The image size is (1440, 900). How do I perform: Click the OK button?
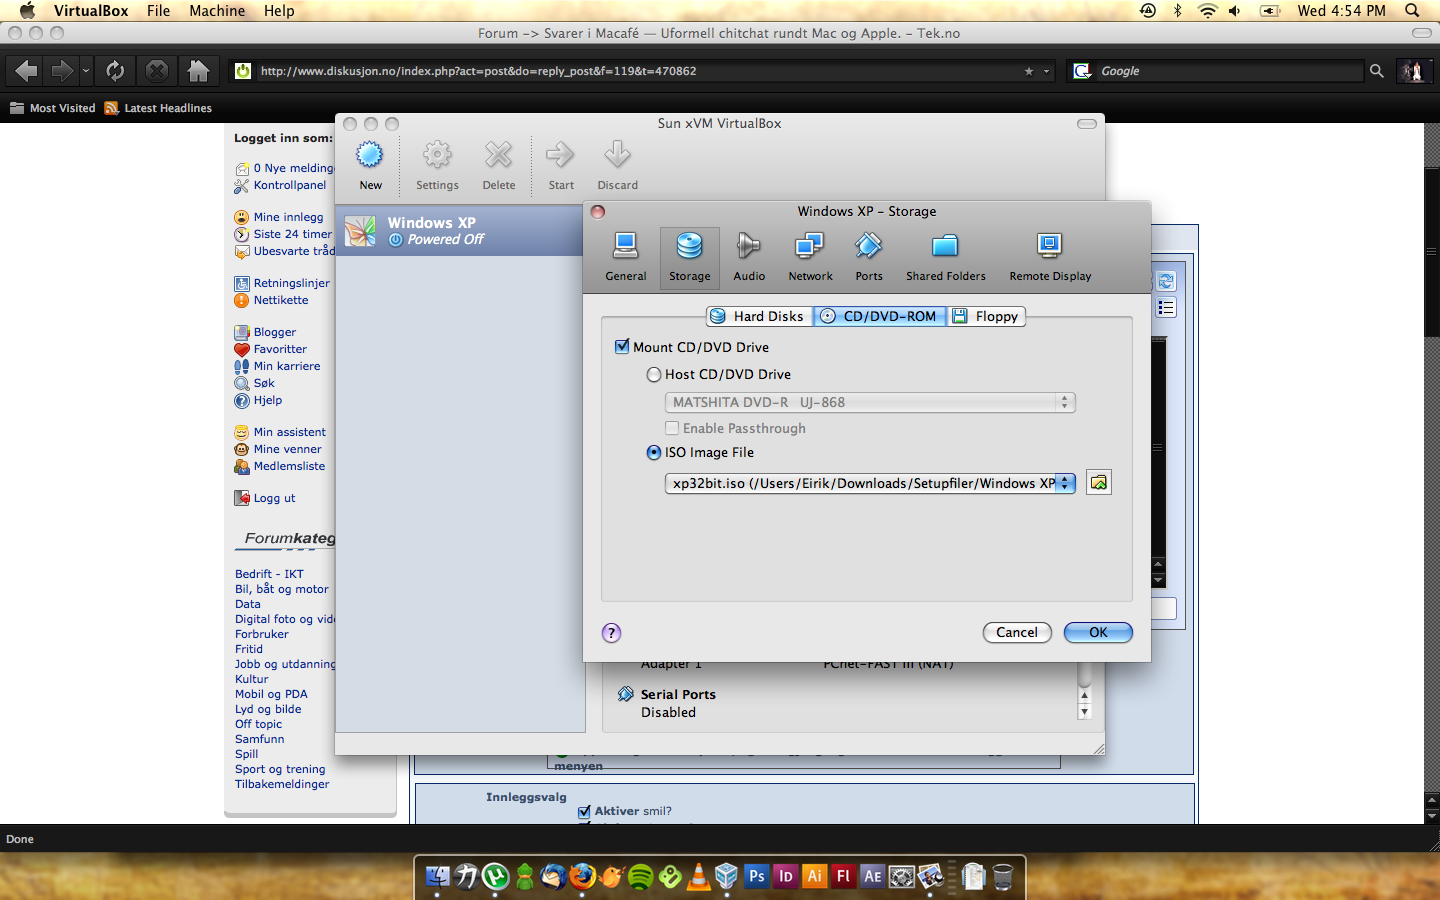pos(1098,632)
